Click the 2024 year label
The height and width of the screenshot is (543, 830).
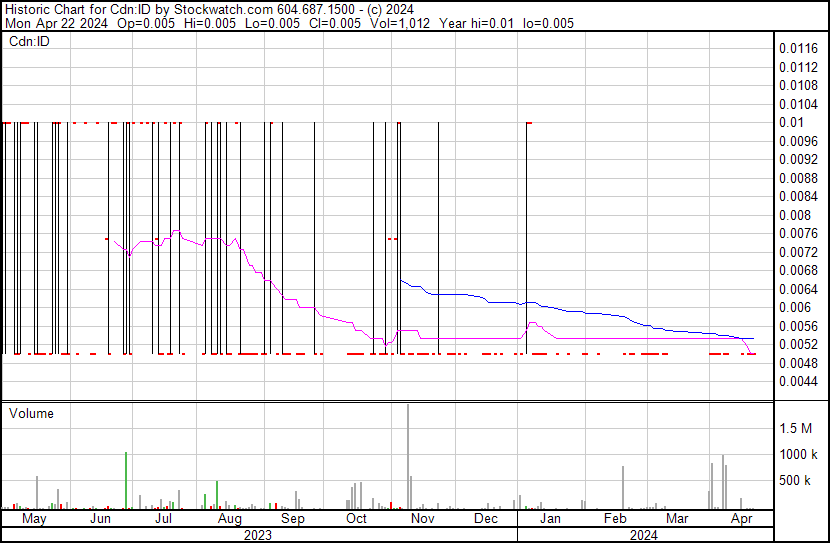tap(643, 535)
